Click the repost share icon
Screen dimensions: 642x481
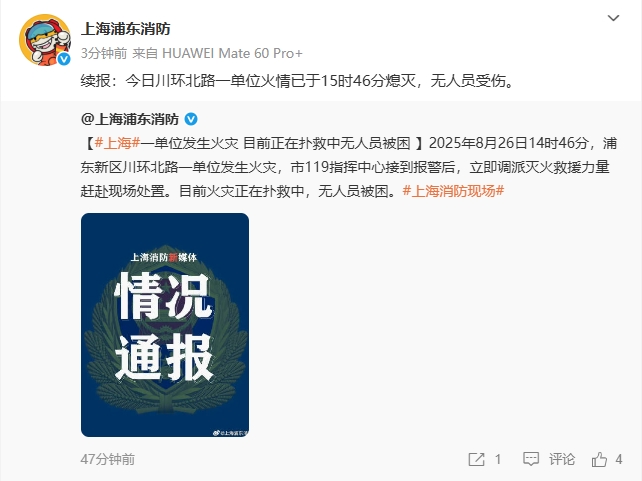coord(476,459)
